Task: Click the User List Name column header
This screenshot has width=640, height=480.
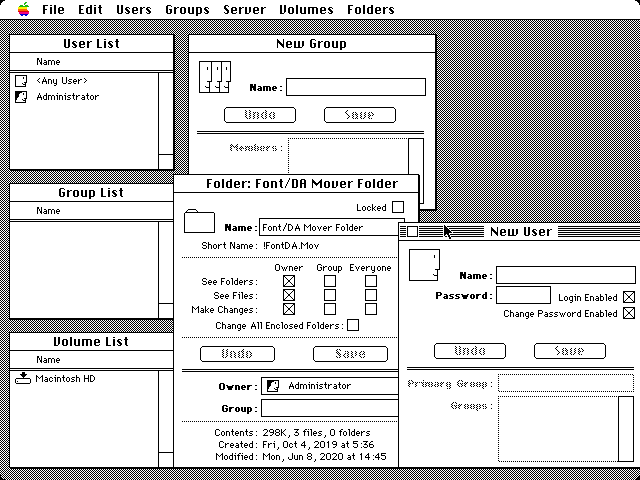Action: point(48,62)
